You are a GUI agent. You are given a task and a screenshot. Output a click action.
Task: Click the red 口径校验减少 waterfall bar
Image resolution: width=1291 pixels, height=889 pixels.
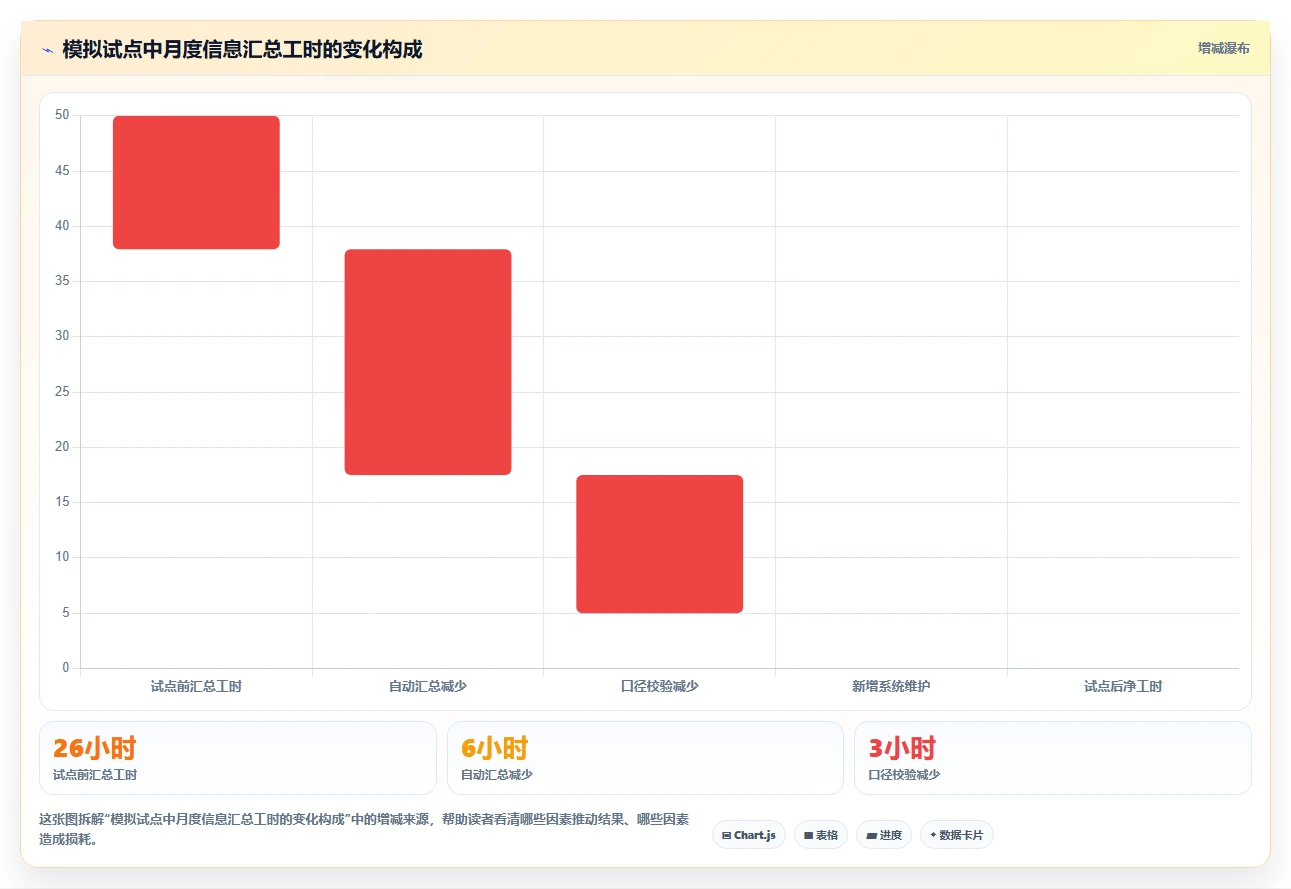coord(660,544)
